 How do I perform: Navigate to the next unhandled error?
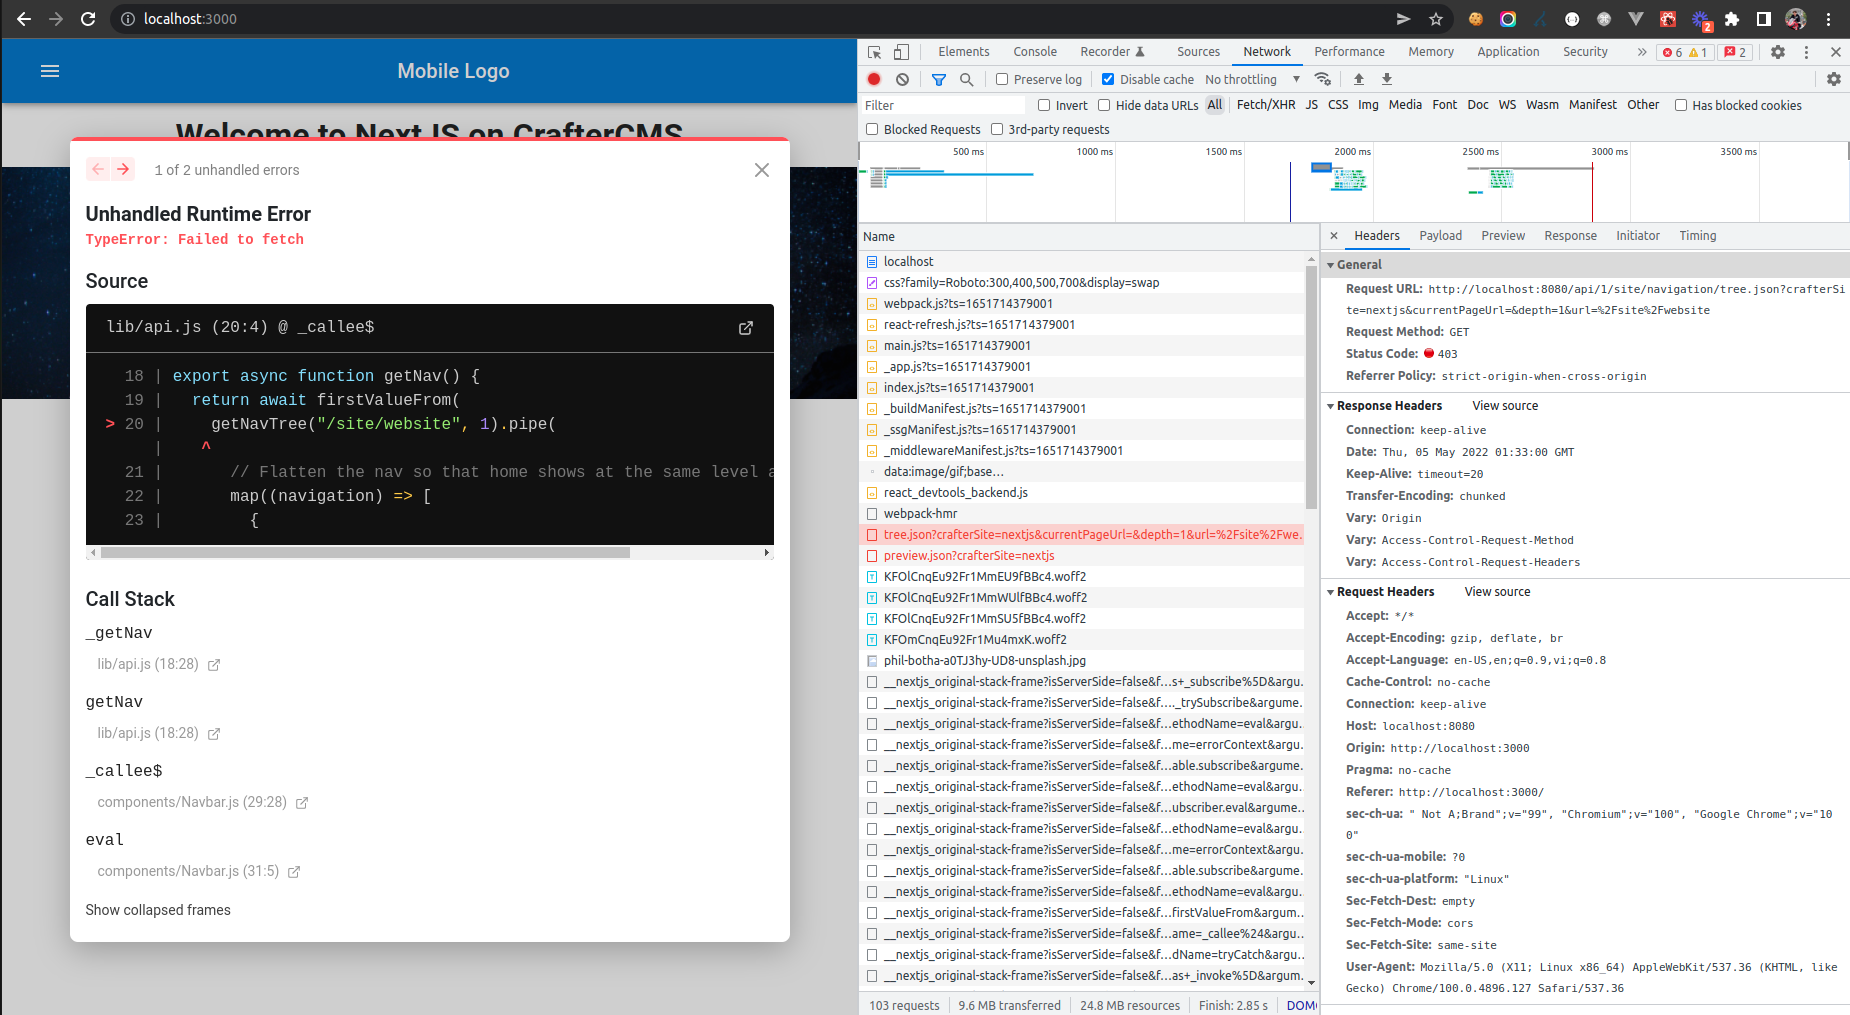coord(123,169)
